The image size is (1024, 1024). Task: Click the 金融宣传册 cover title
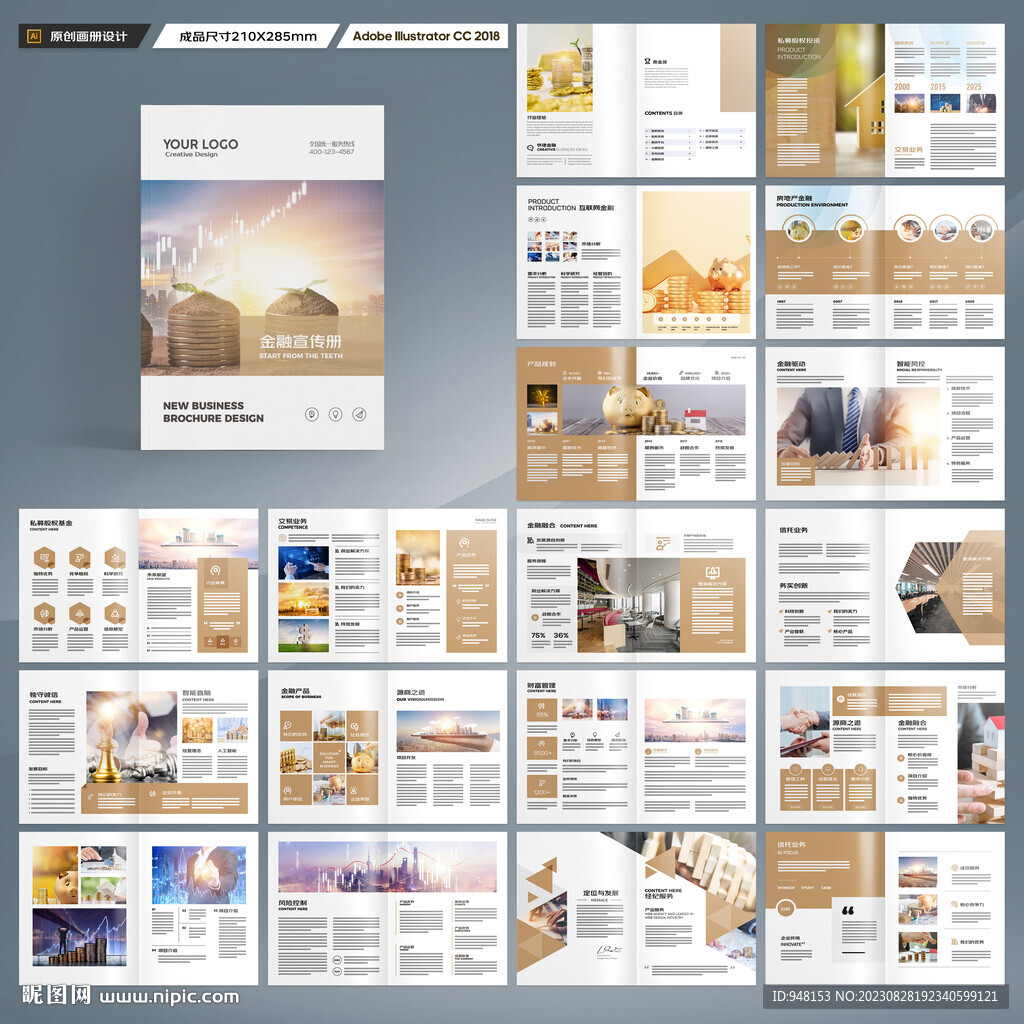300,342
